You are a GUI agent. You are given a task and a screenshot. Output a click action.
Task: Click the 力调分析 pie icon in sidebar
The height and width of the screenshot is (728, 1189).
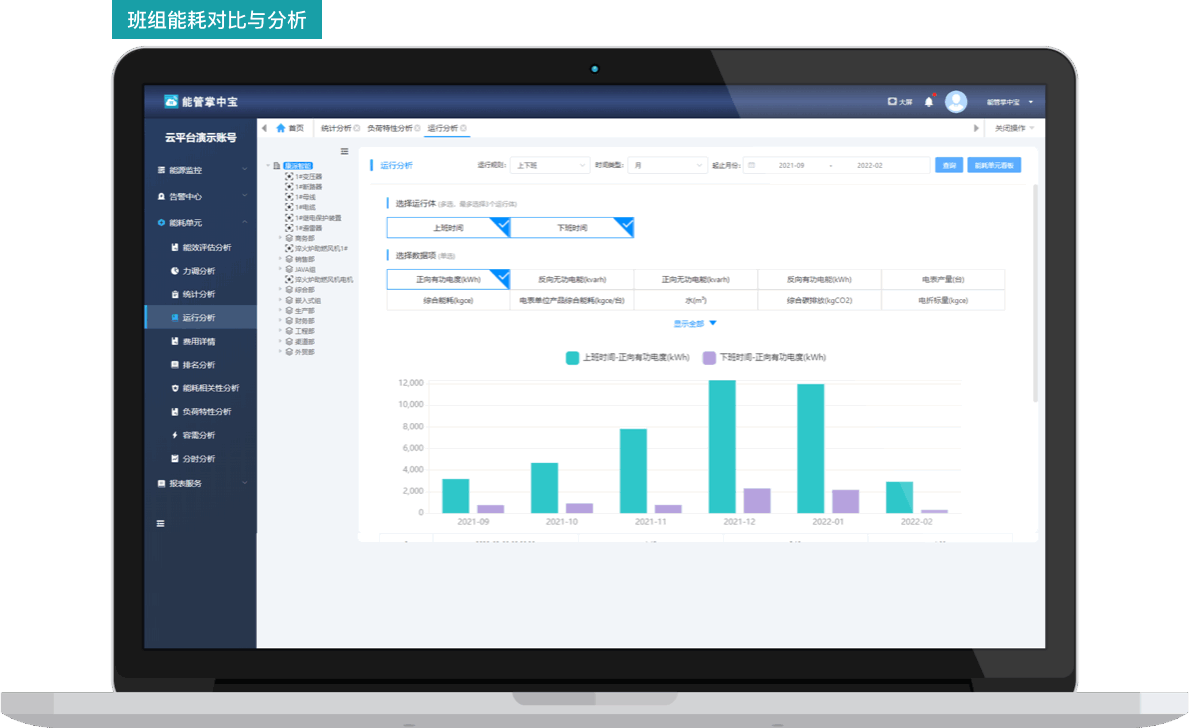(175, 271)
